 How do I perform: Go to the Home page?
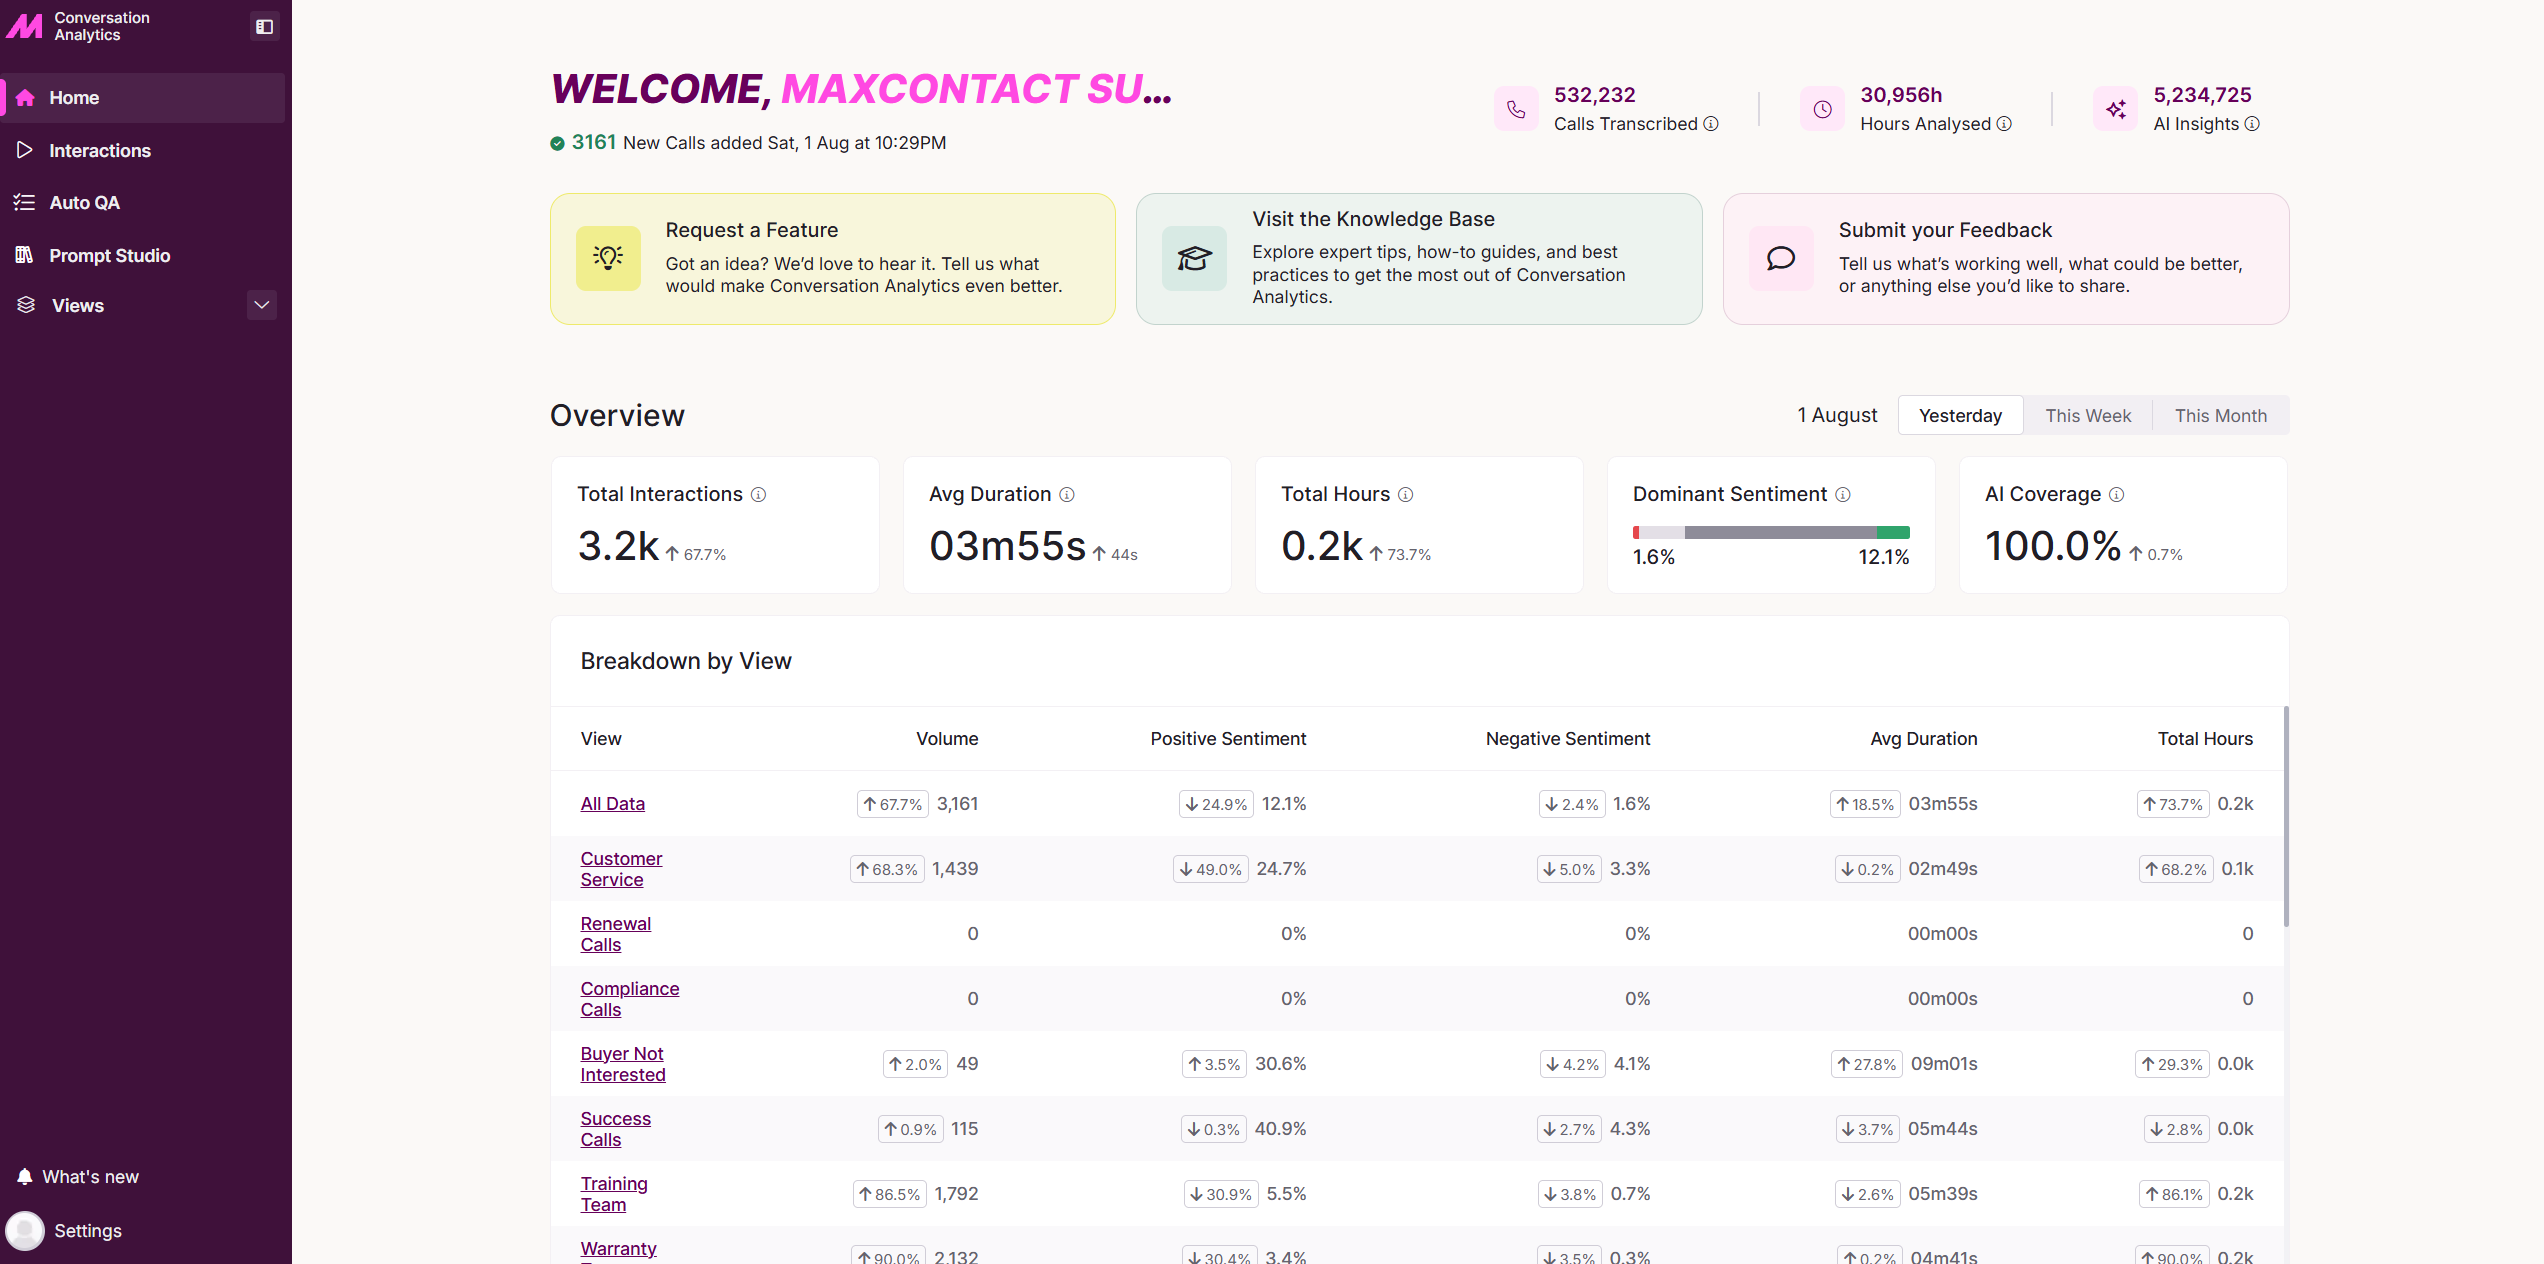point(144,98)
